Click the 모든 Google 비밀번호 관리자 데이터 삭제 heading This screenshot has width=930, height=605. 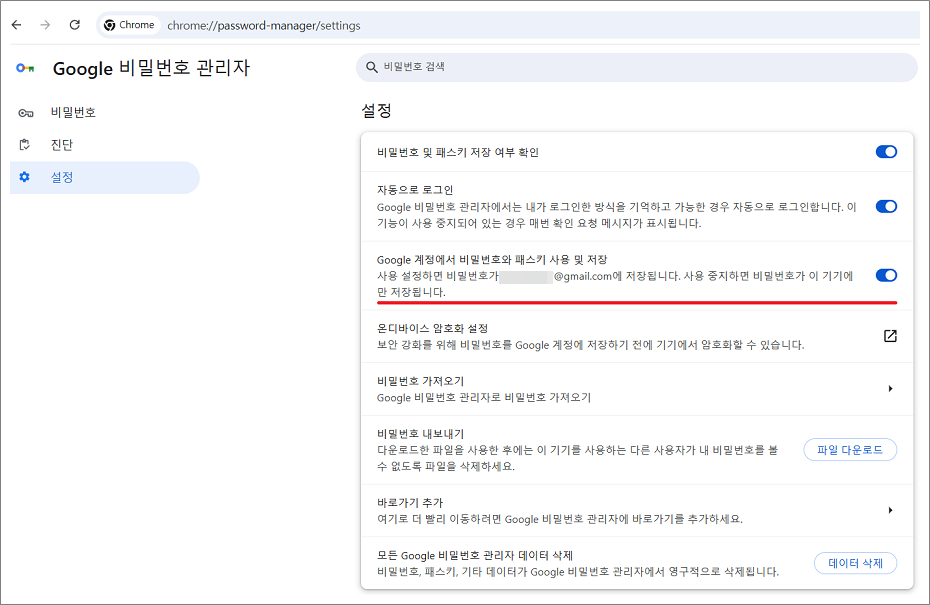475,555
